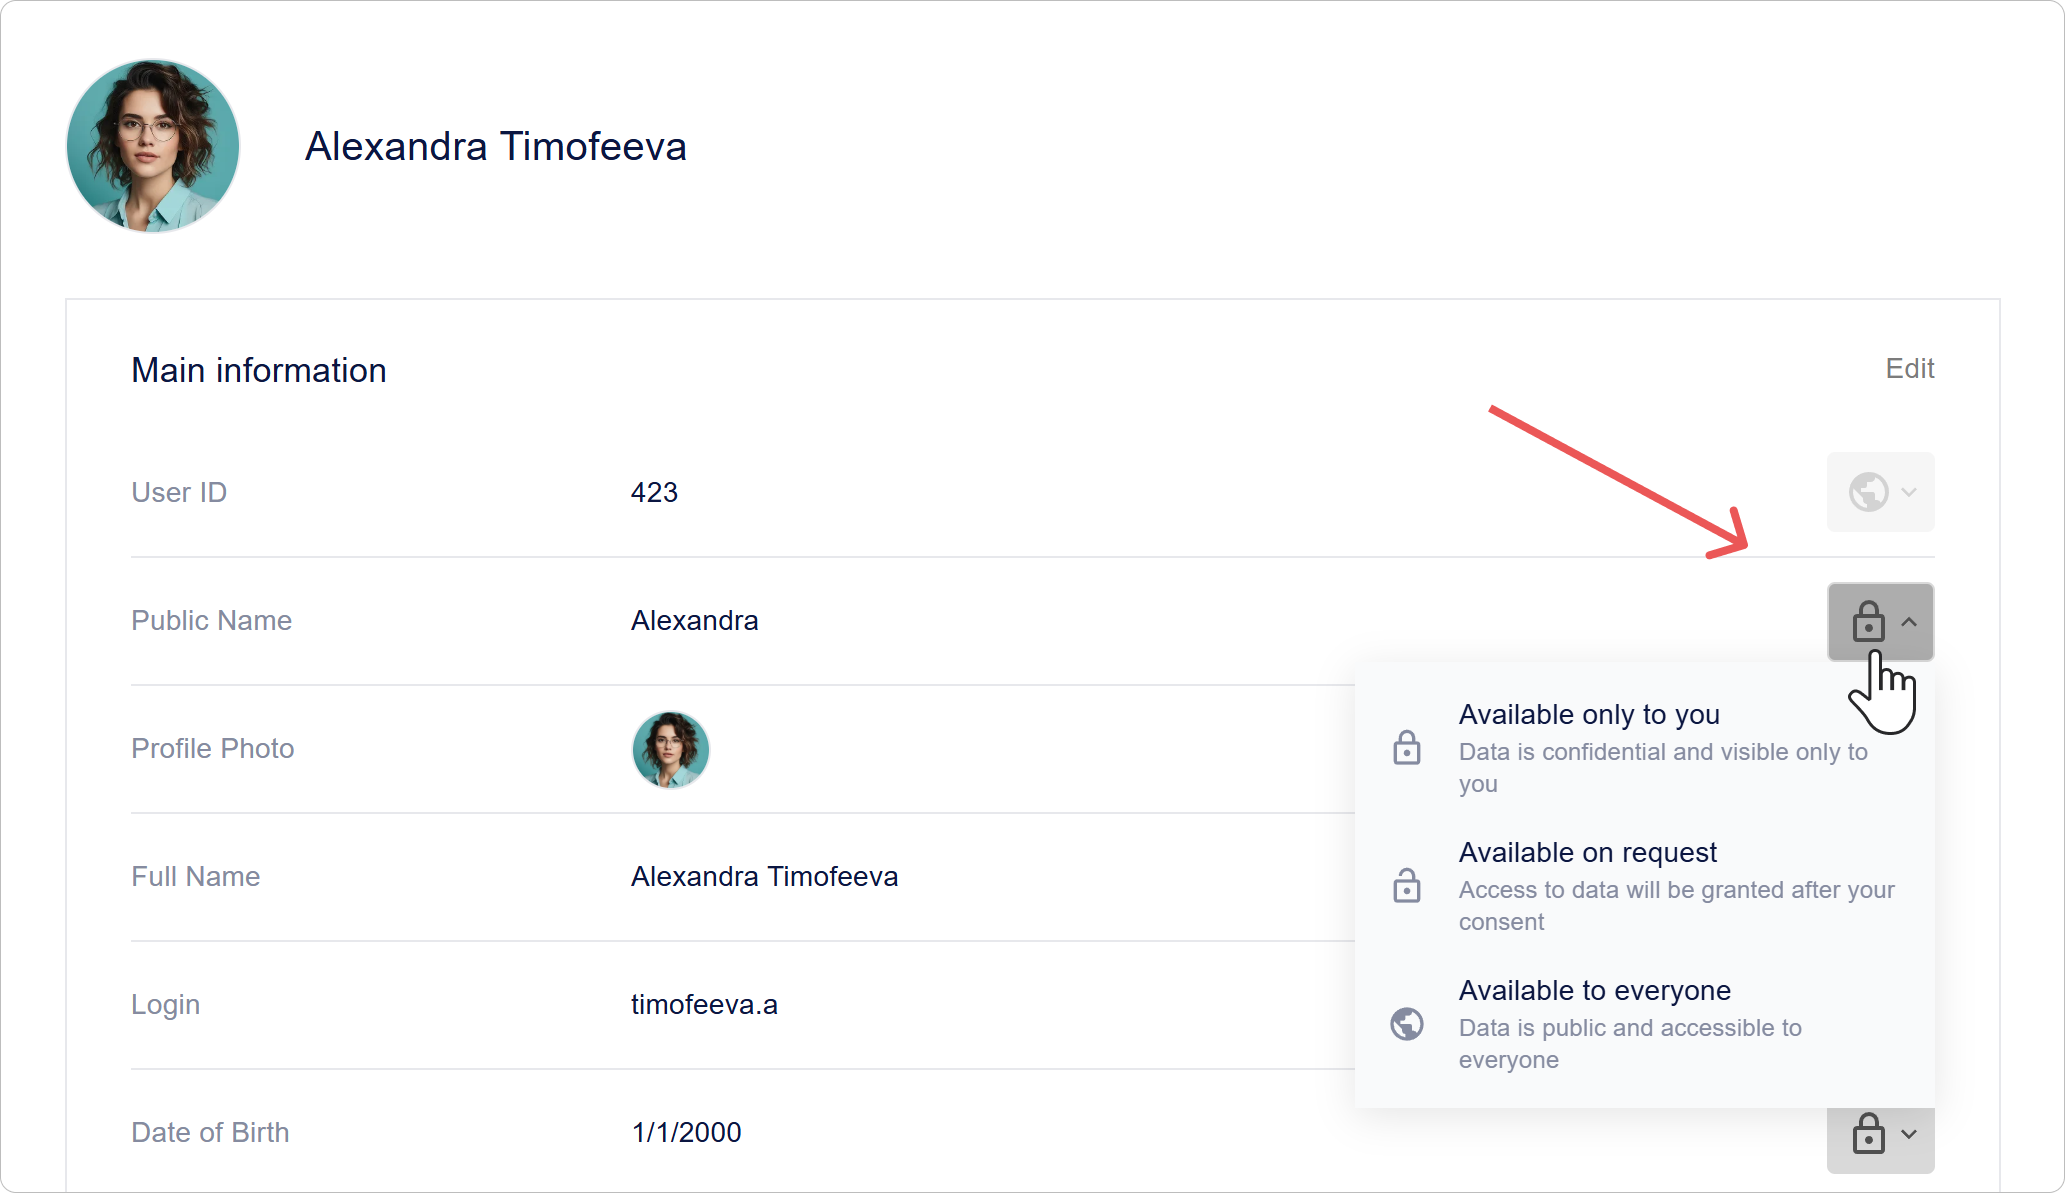
Task: Click the Date of Birth value 1/1/2000
Action: click(x=686, y=1133)
